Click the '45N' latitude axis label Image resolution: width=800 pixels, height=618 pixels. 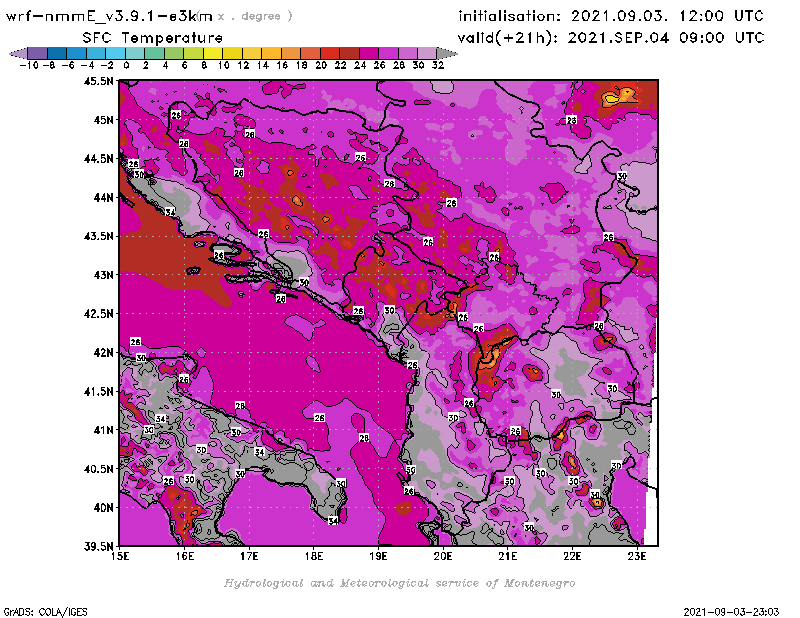[x=103, y=120]
